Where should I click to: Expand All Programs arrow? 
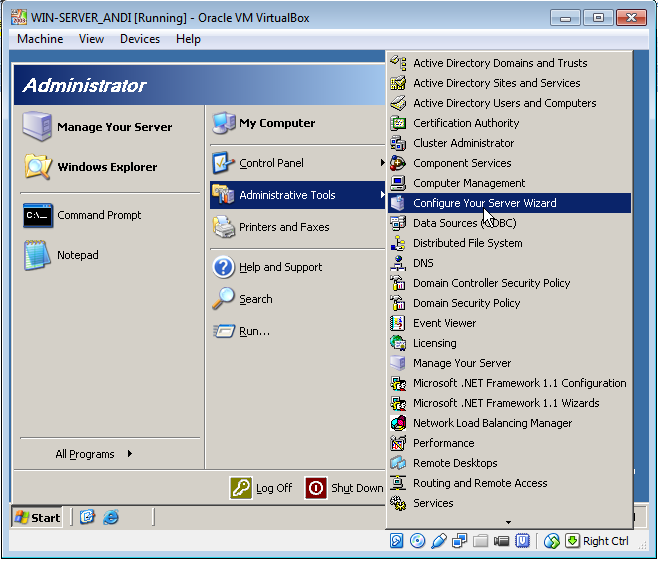tap(130, 454)
